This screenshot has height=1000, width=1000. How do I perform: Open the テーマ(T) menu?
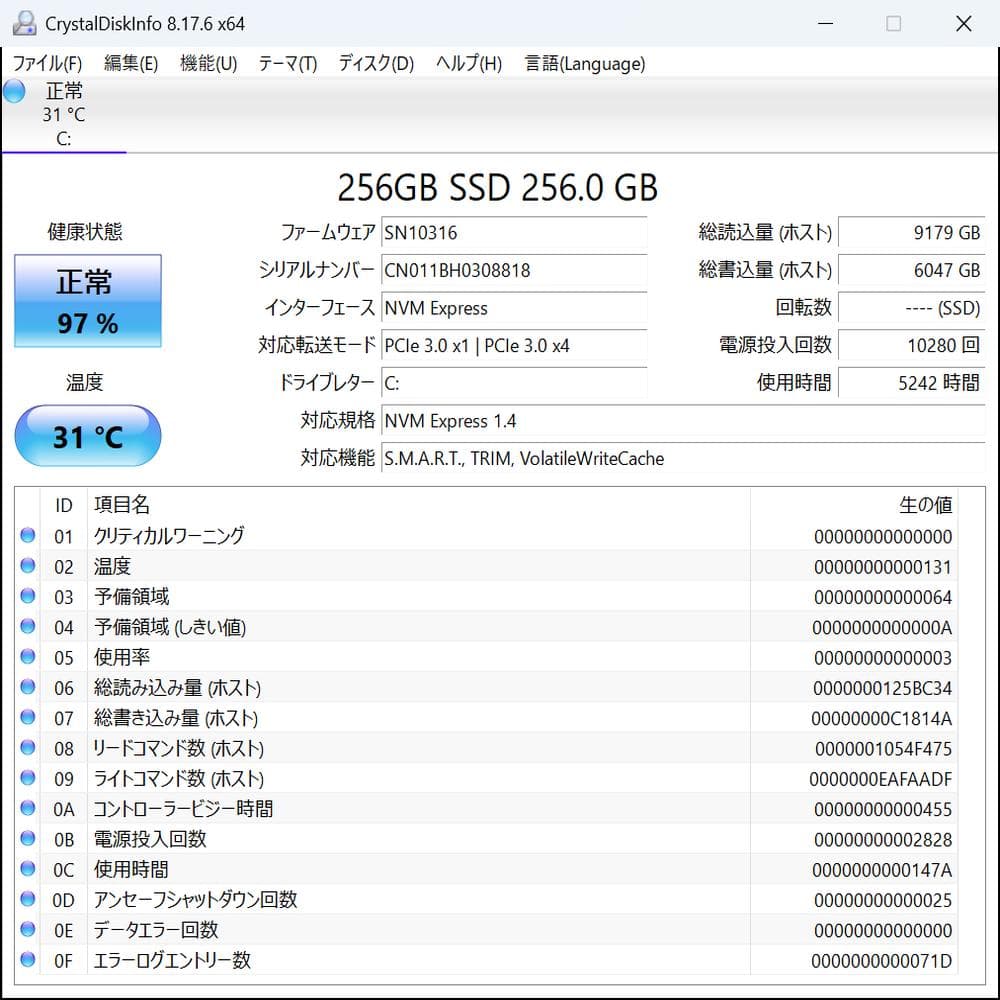coord(288,63)
